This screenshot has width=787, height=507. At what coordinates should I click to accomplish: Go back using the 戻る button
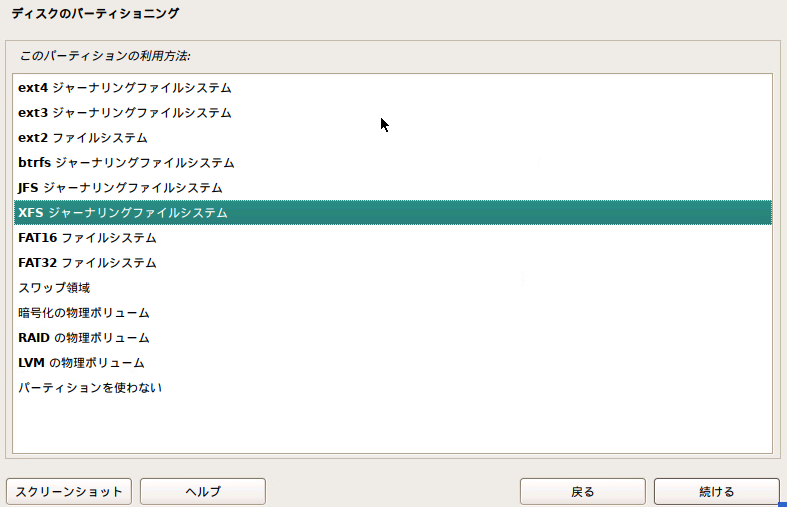[x=583, y=491]
